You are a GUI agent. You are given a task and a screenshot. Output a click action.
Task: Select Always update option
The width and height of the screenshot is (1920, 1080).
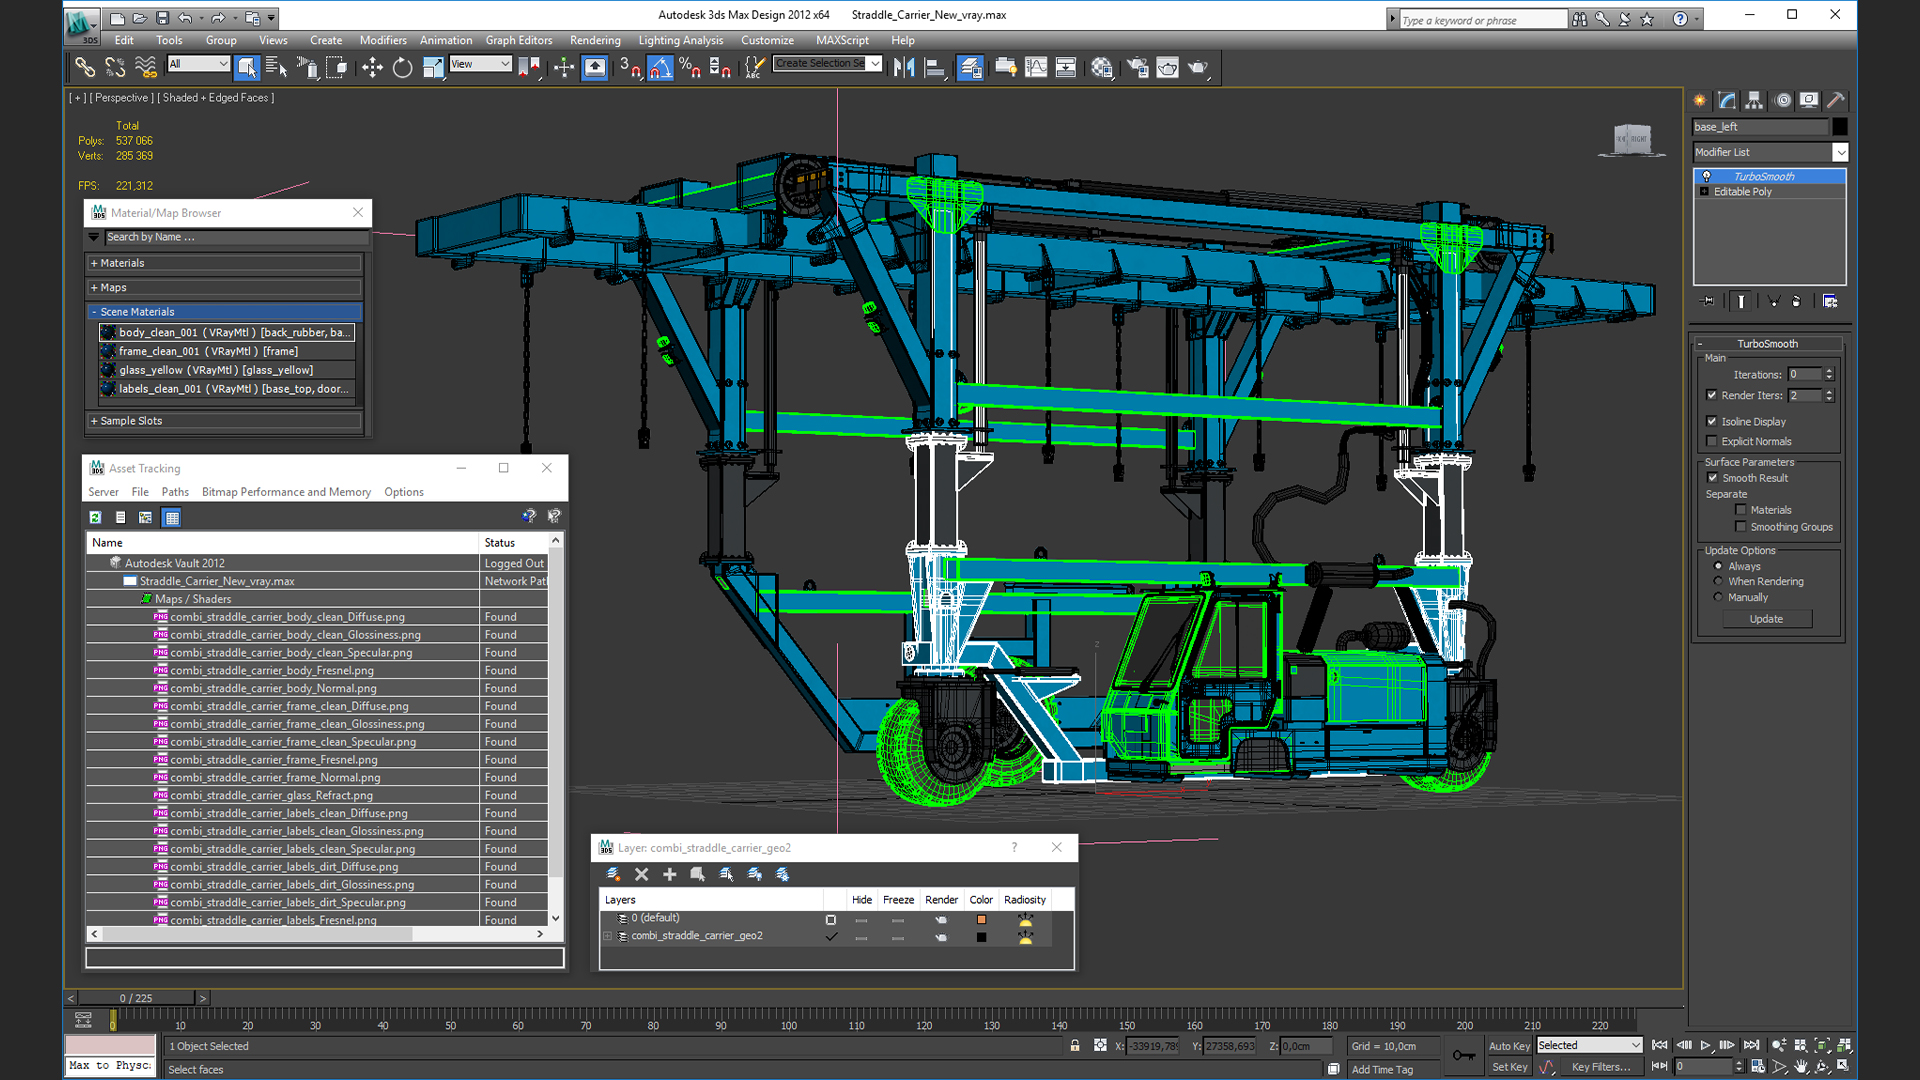coord(1718,566)
